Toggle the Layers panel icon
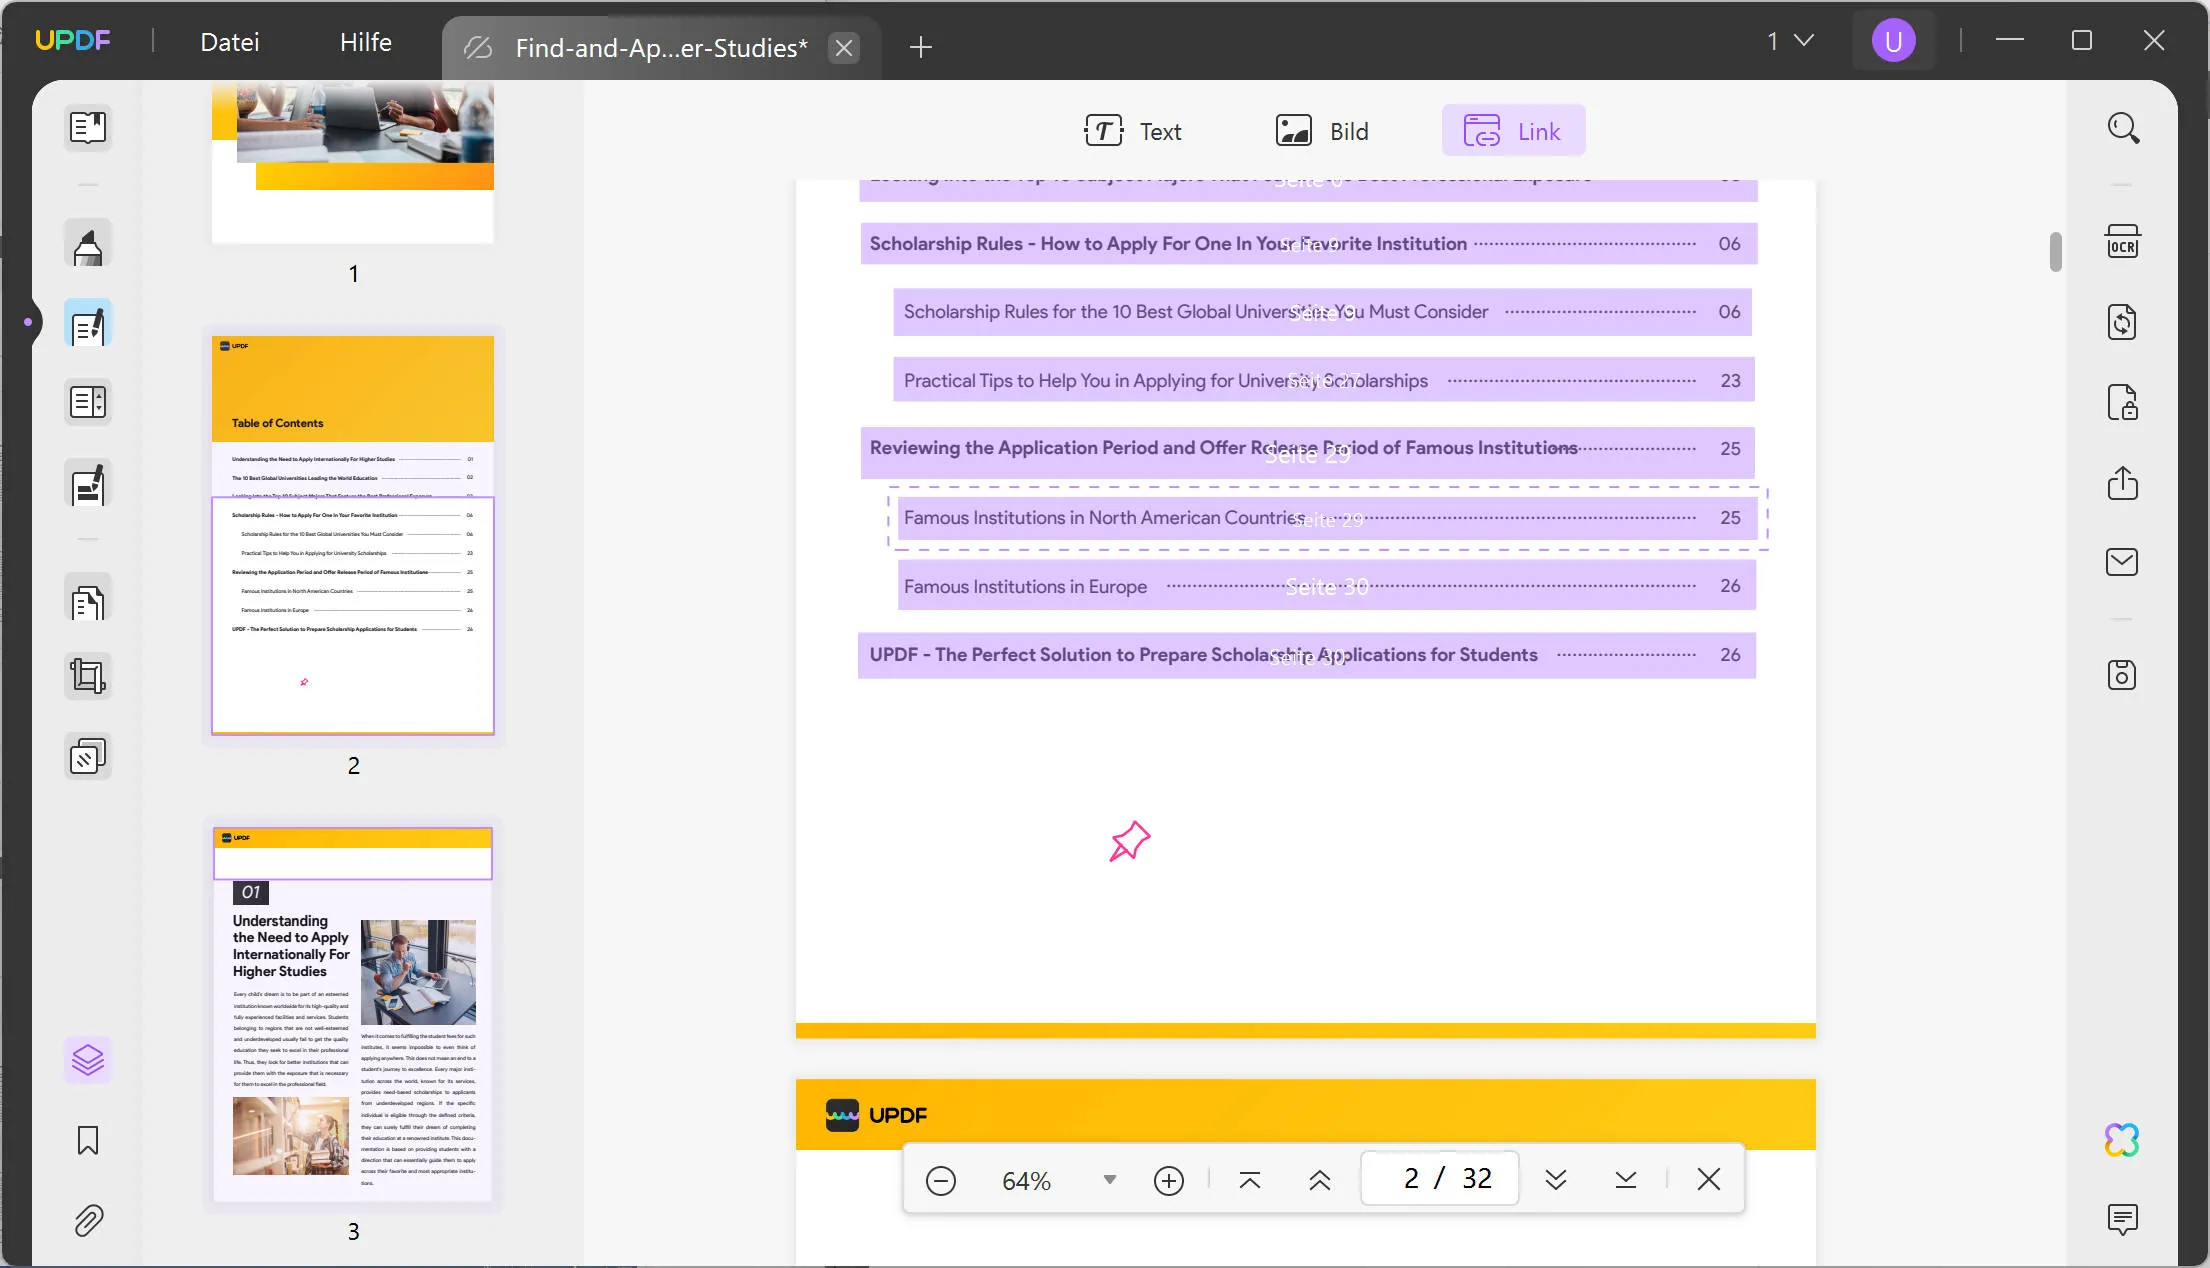 (x=88, y=1060)
